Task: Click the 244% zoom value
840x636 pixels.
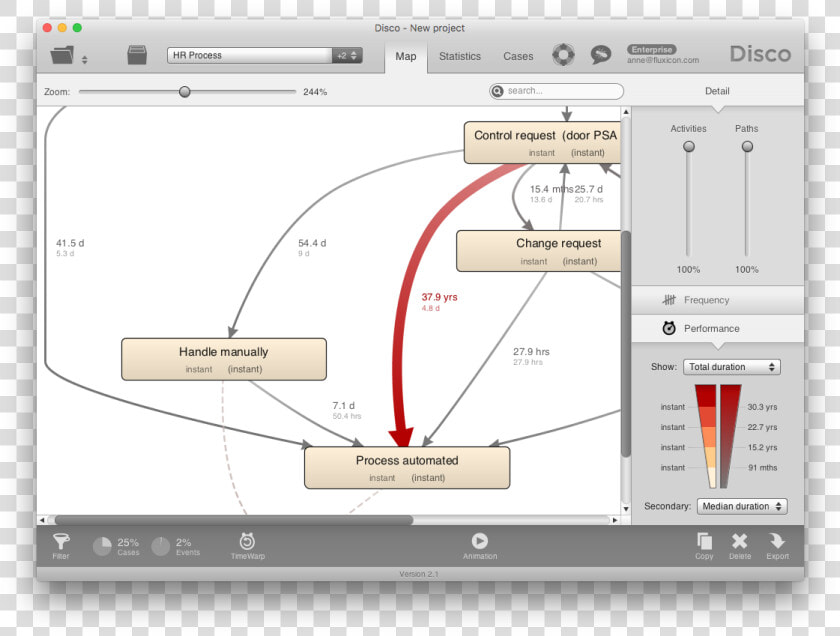Action: click(x=315, y=92)
